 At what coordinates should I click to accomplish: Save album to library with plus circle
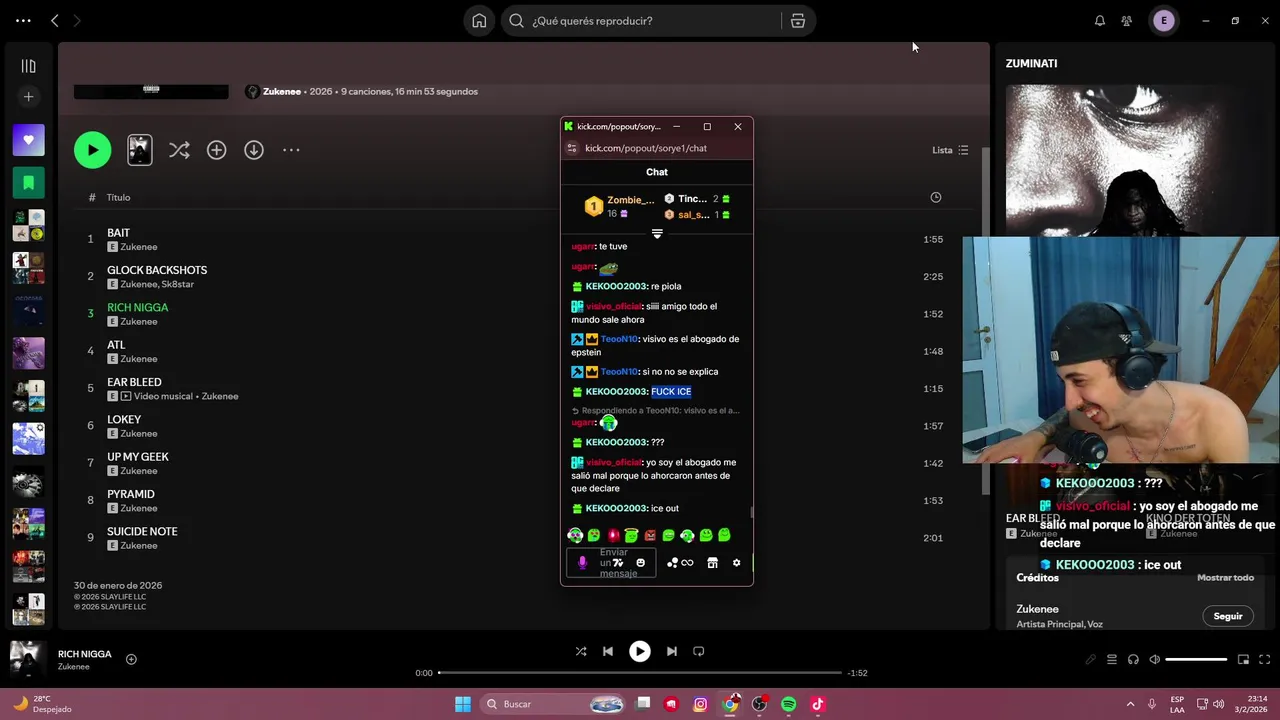[216, 150]
